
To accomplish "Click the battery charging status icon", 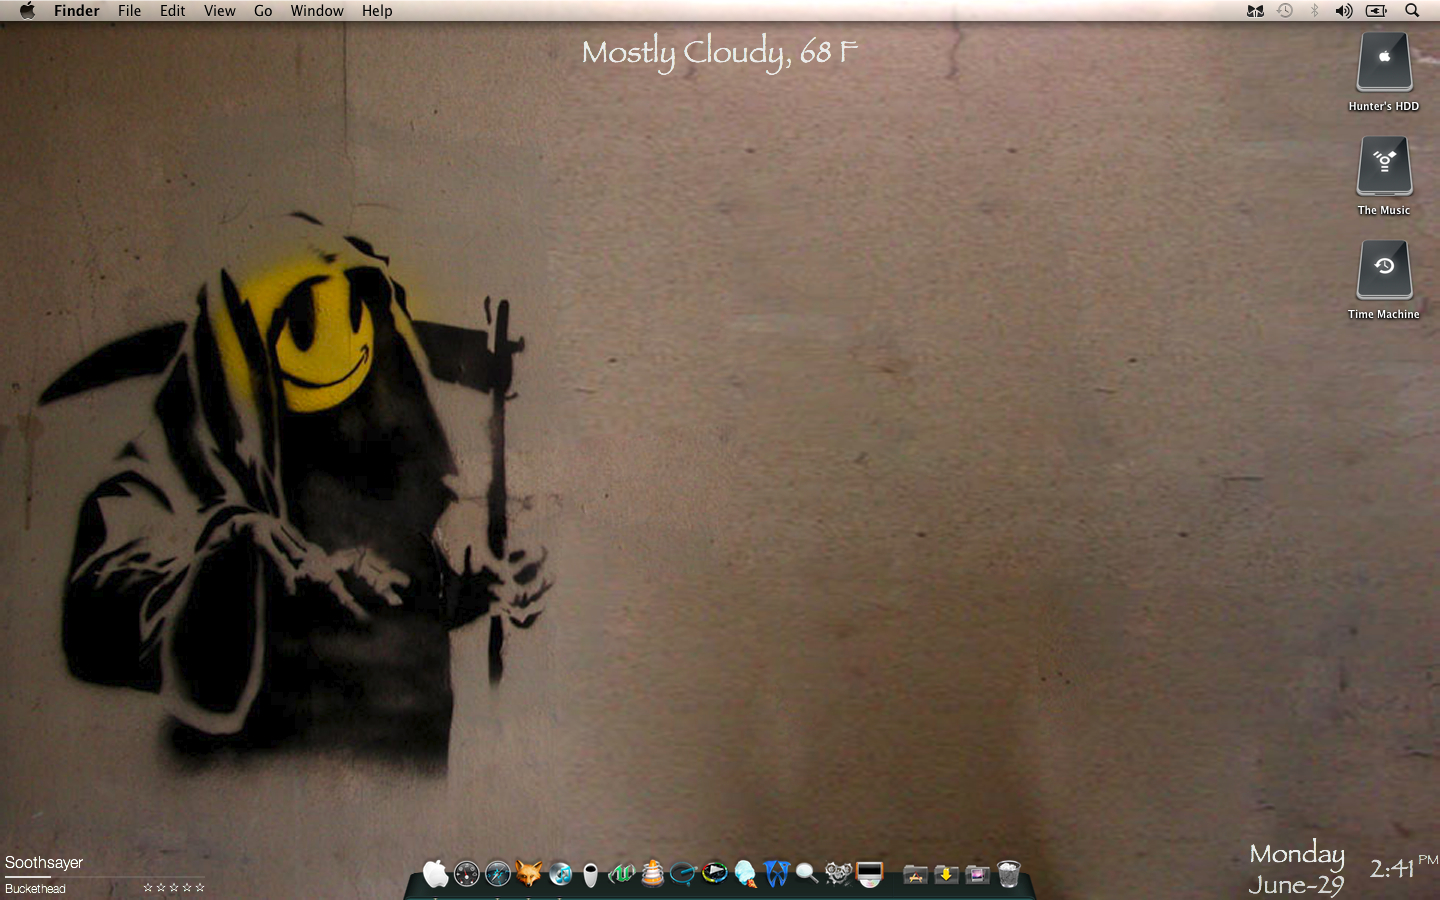I will [x=1377, y=11].
